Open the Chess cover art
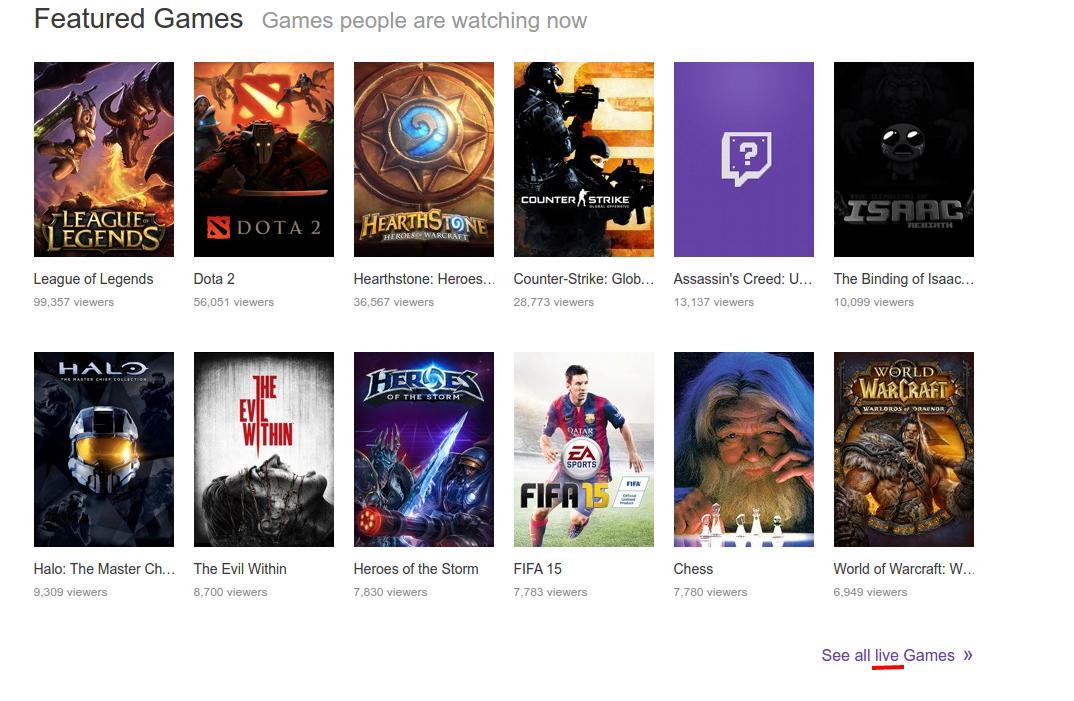 [744, 450]
